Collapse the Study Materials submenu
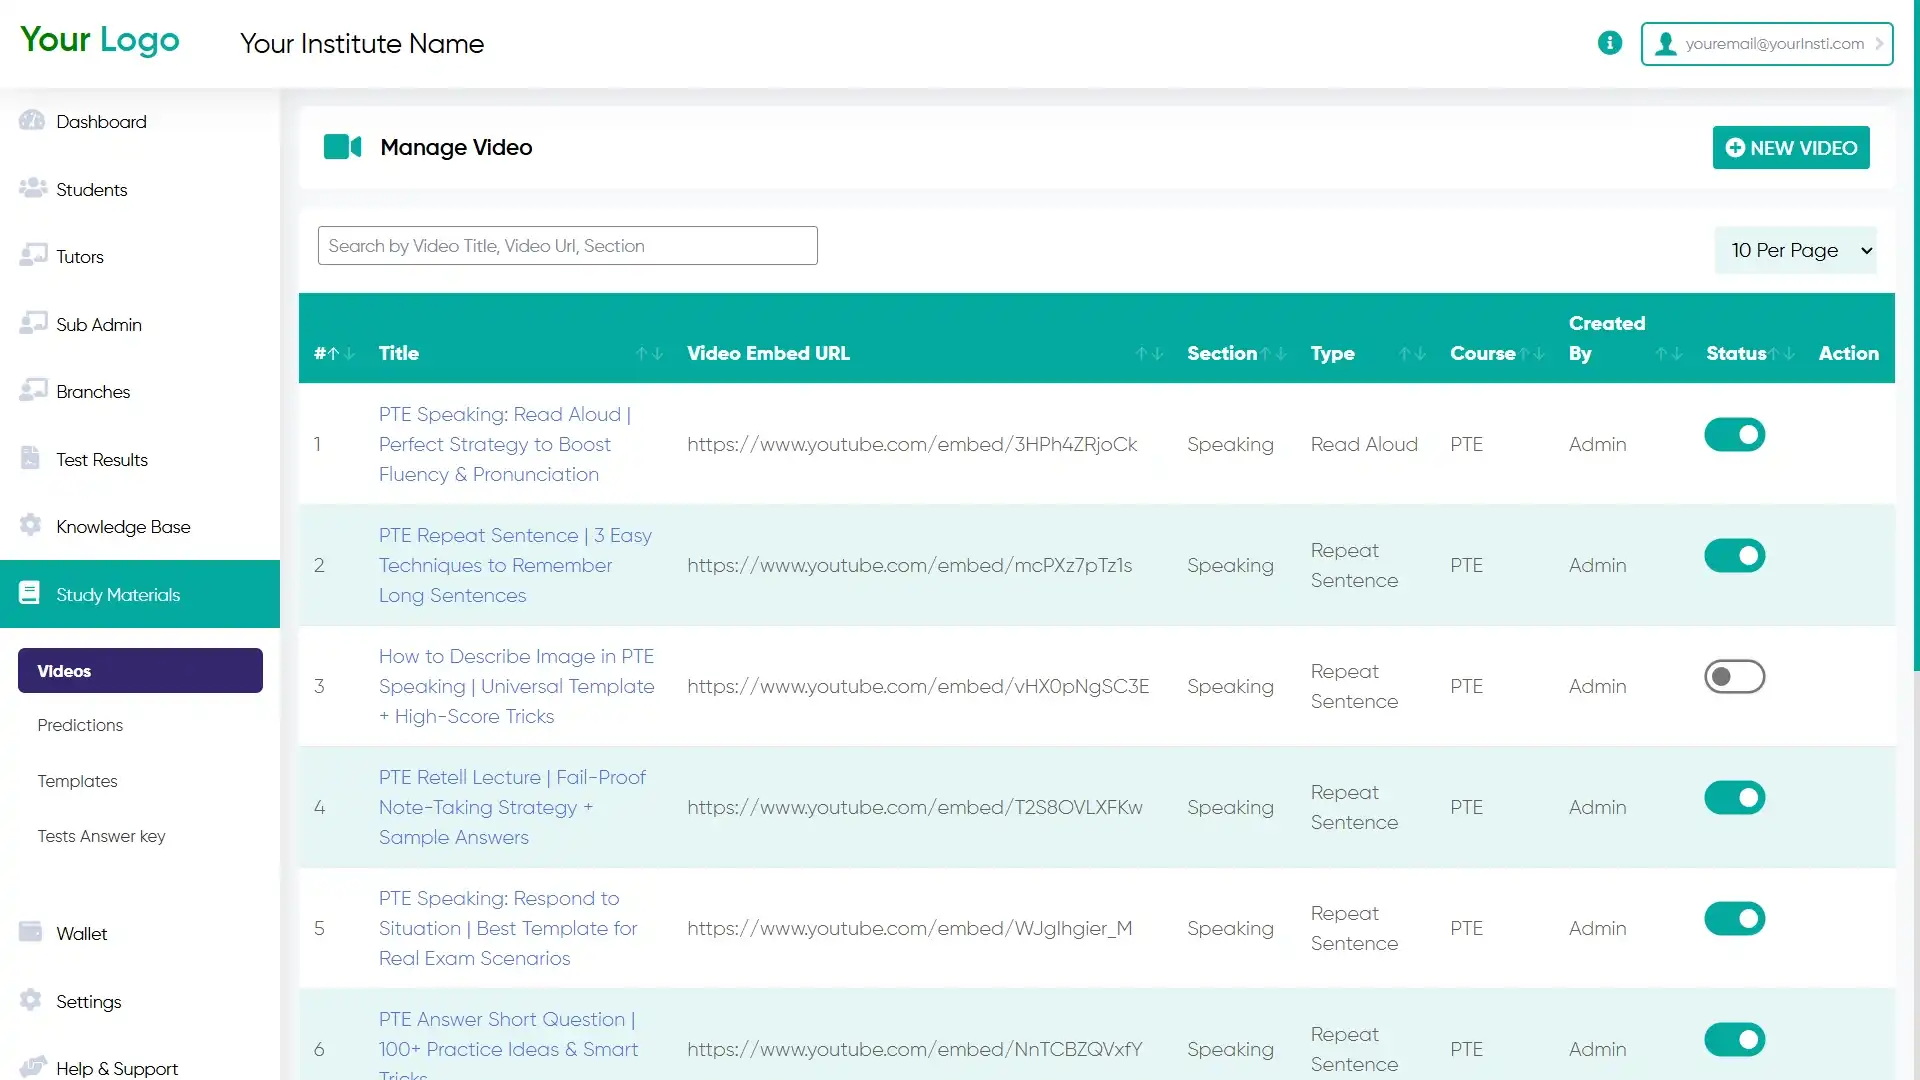Screen dimensions: 1920x1080 pyautogui.click(x=117, y=593)
